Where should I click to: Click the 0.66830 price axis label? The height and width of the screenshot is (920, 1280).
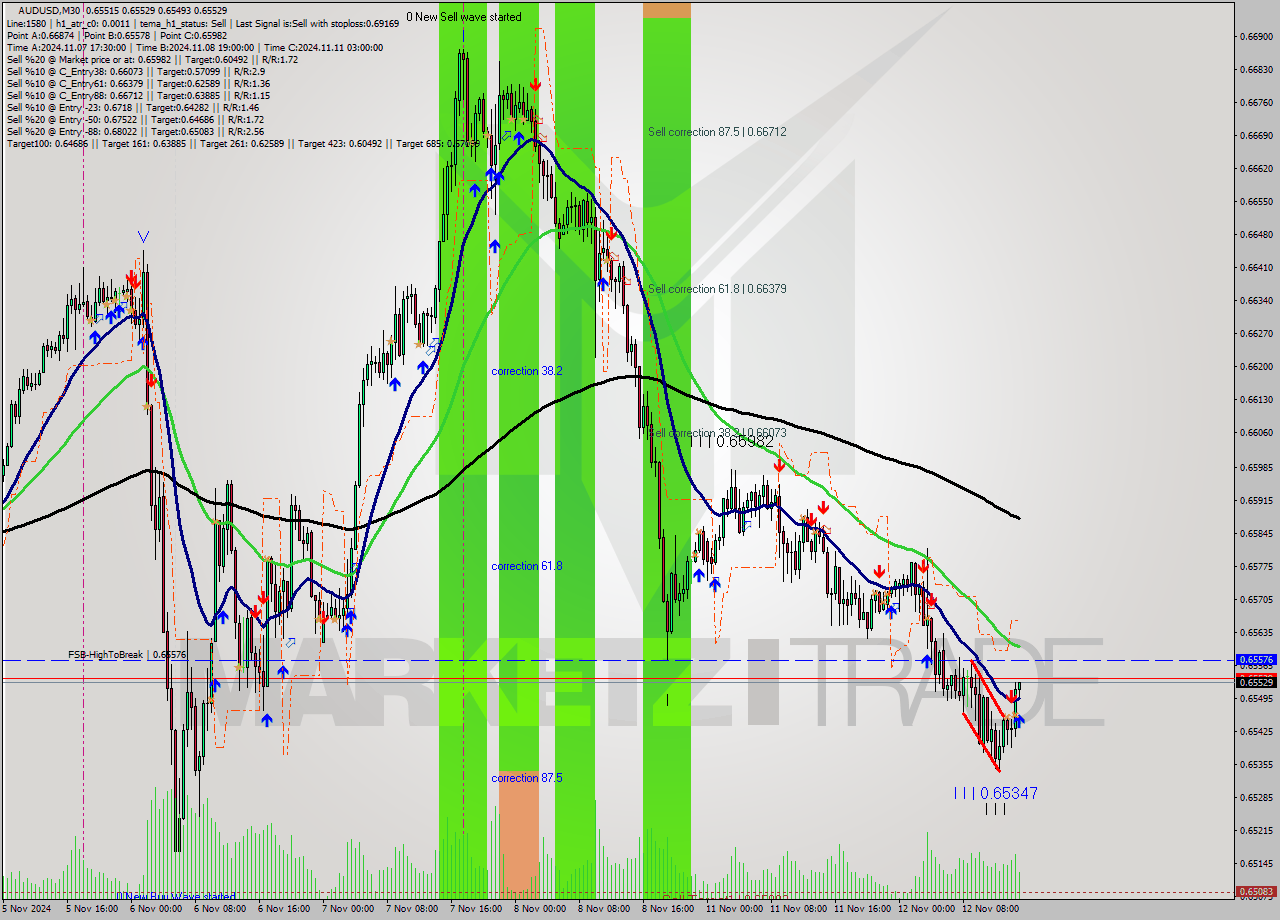click(x=1256, y=70)
